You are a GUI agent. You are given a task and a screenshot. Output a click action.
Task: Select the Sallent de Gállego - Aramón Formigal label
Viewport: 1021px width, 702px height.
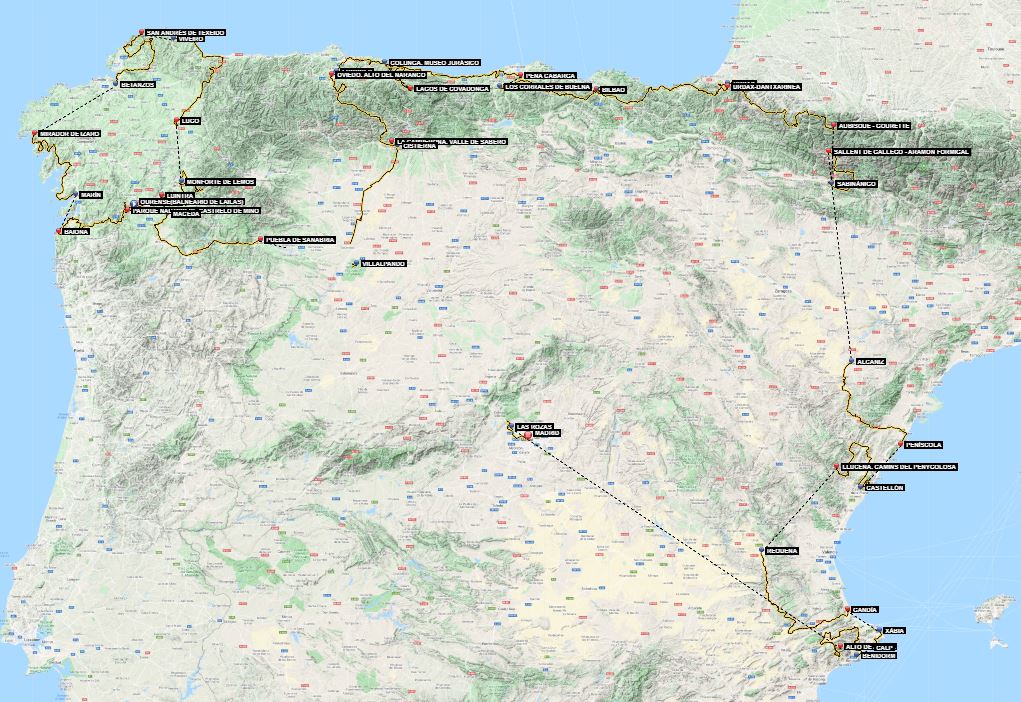click(901, 152)
